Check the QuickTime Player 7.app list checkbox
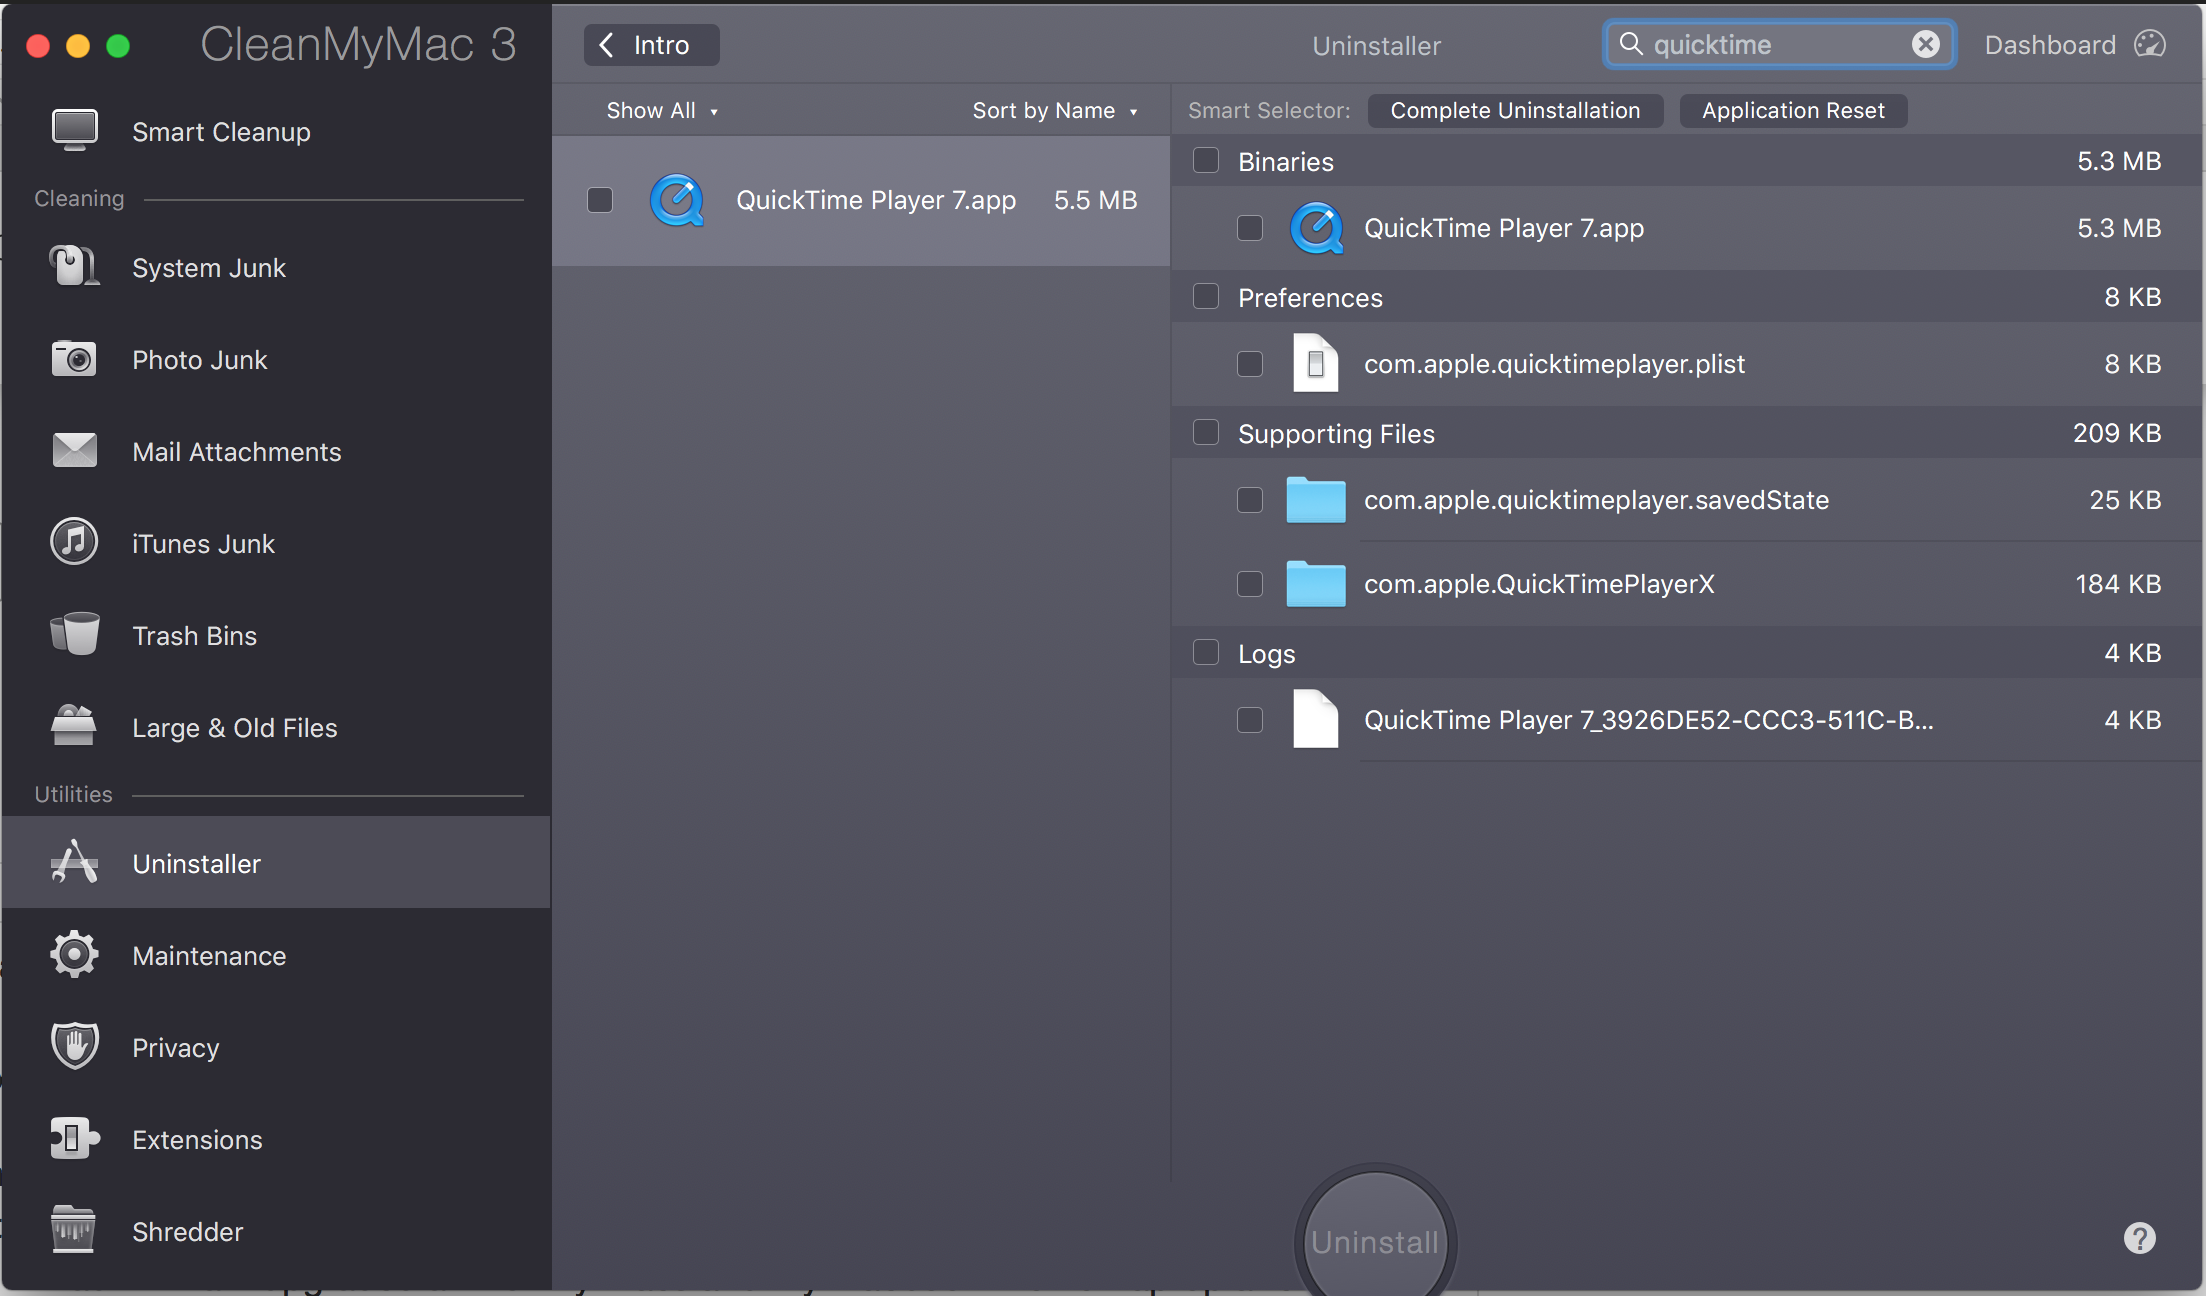Viewport: 2206px width, 1296px height. 600,200
